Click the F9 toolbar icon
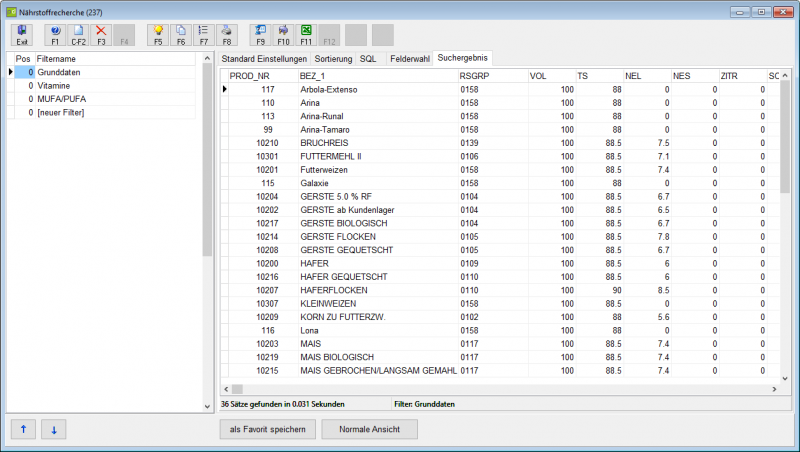 (261, 35)
